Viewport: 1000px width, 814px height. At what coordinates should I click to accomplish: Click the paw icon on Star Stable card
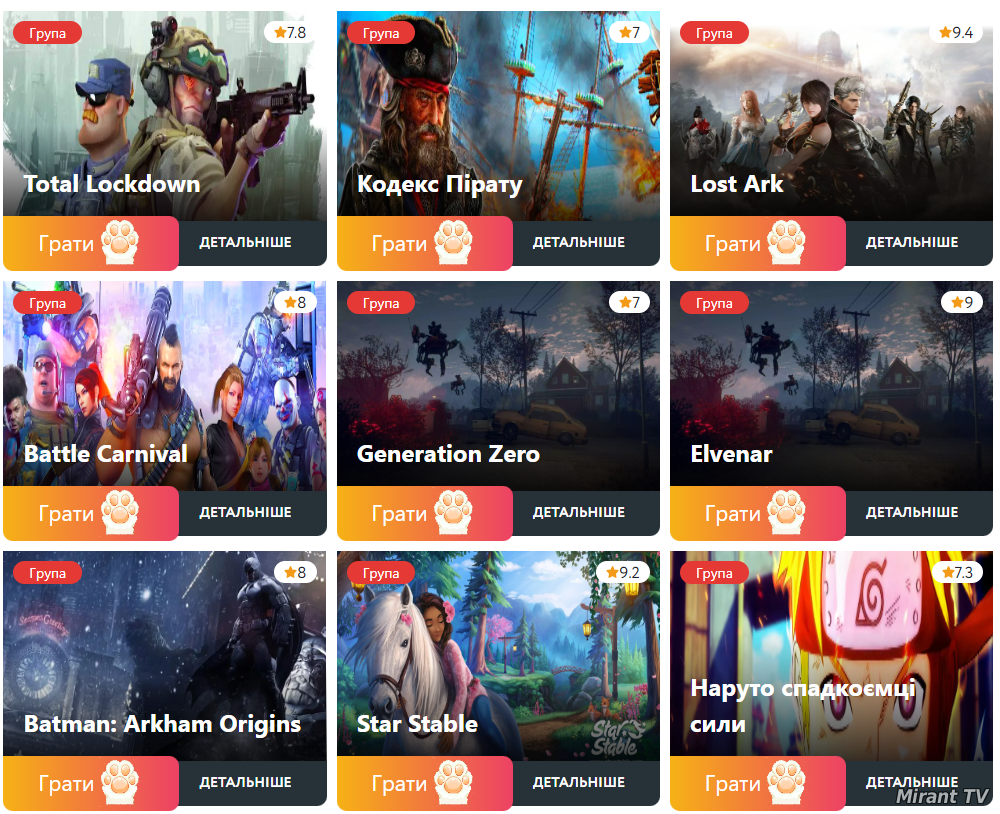(453, 782)
